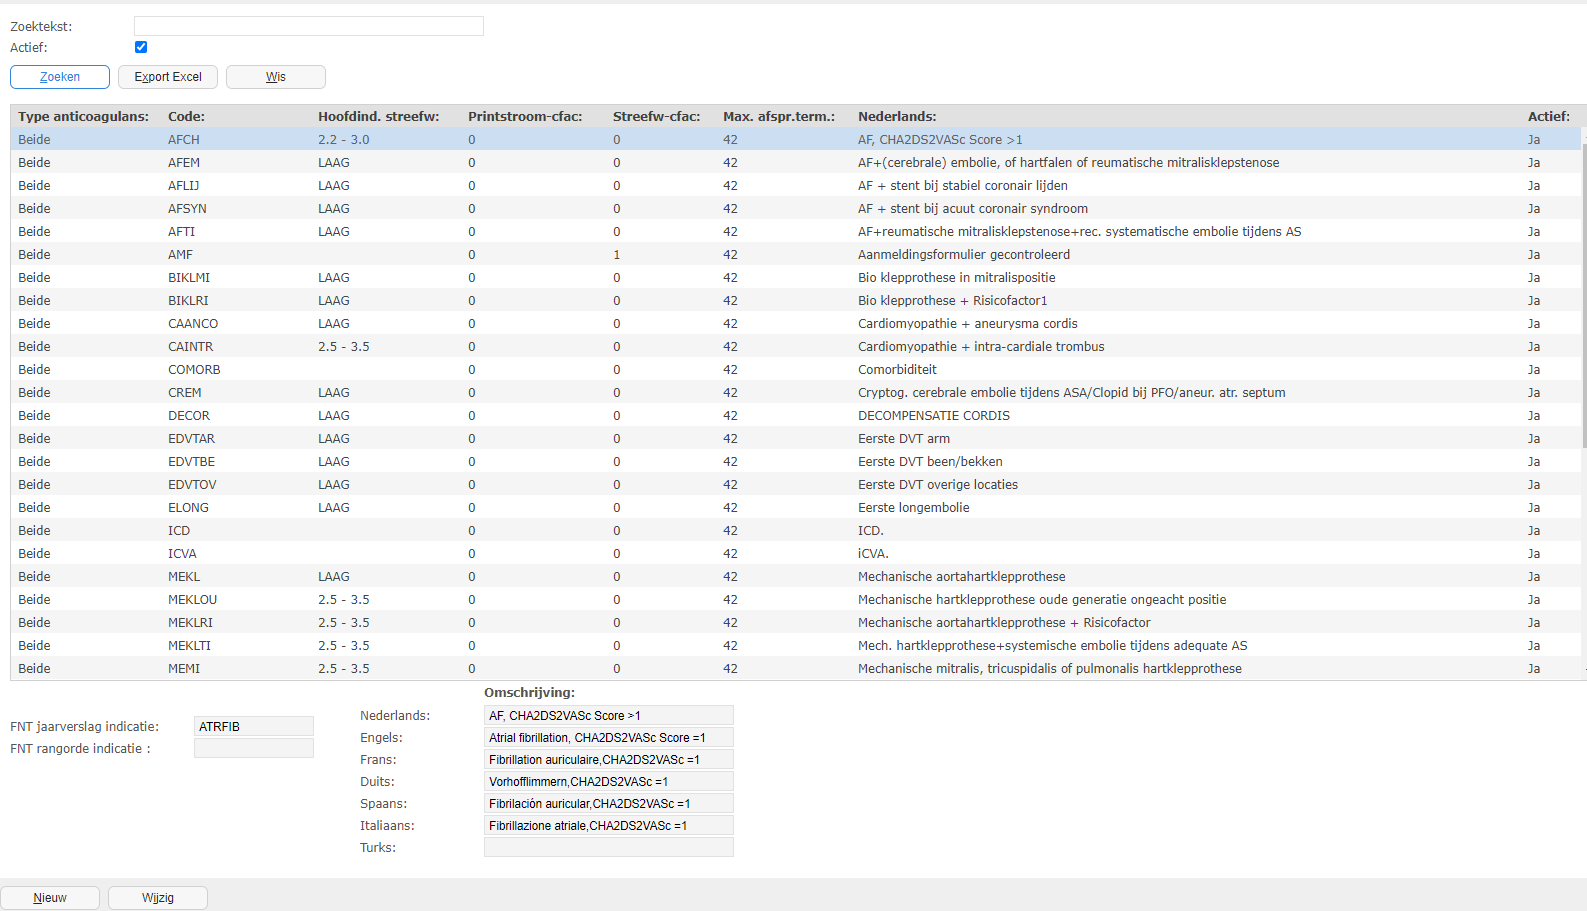Click the 2.2 - 3.0 streefwaarde cell

point(344,140)
